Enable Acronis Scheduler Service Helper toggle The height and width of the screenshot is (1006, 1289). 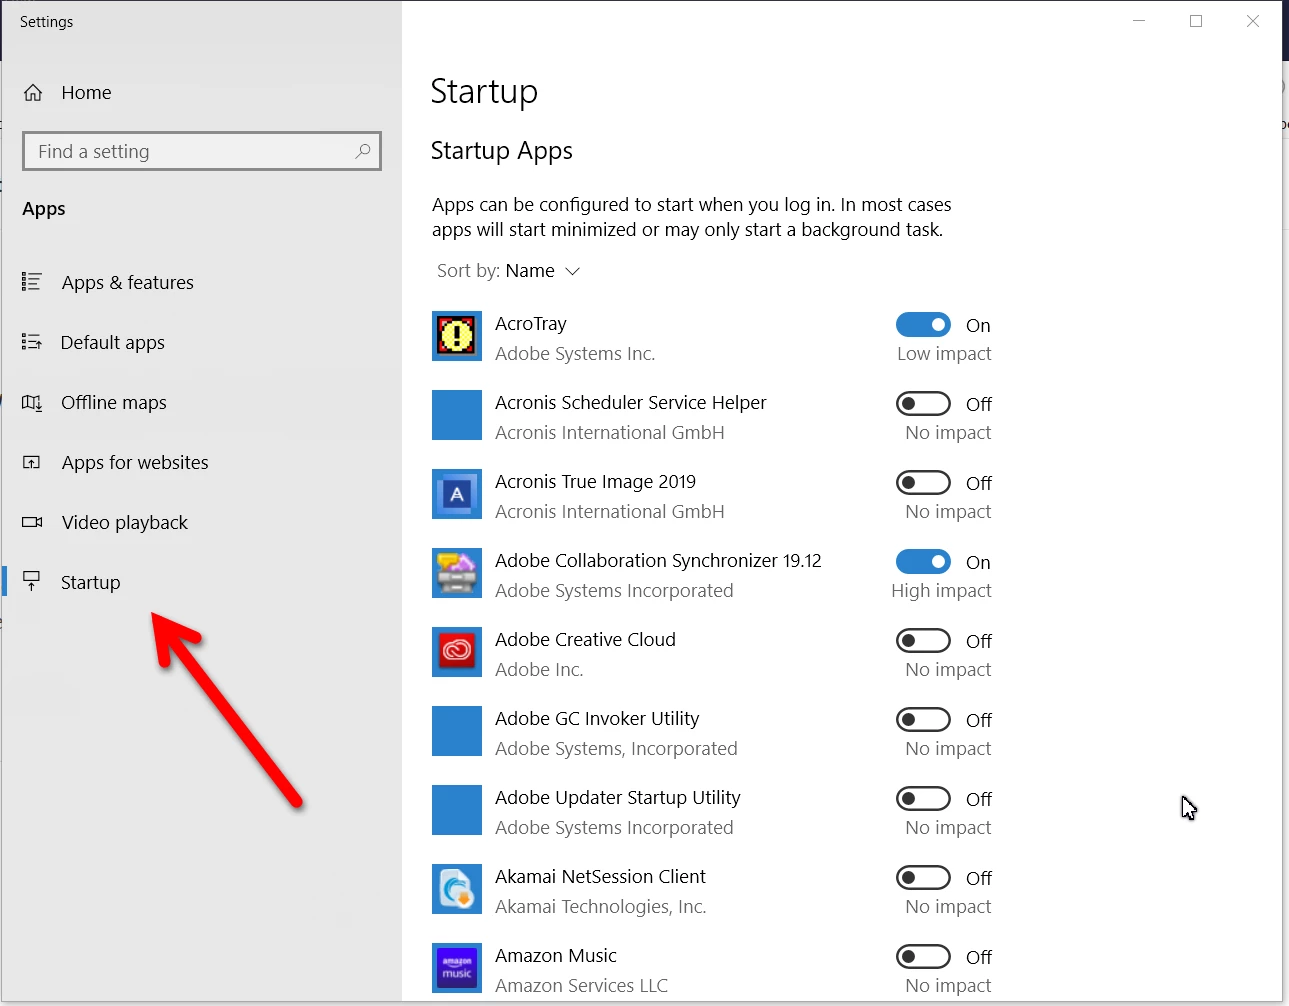923,404
